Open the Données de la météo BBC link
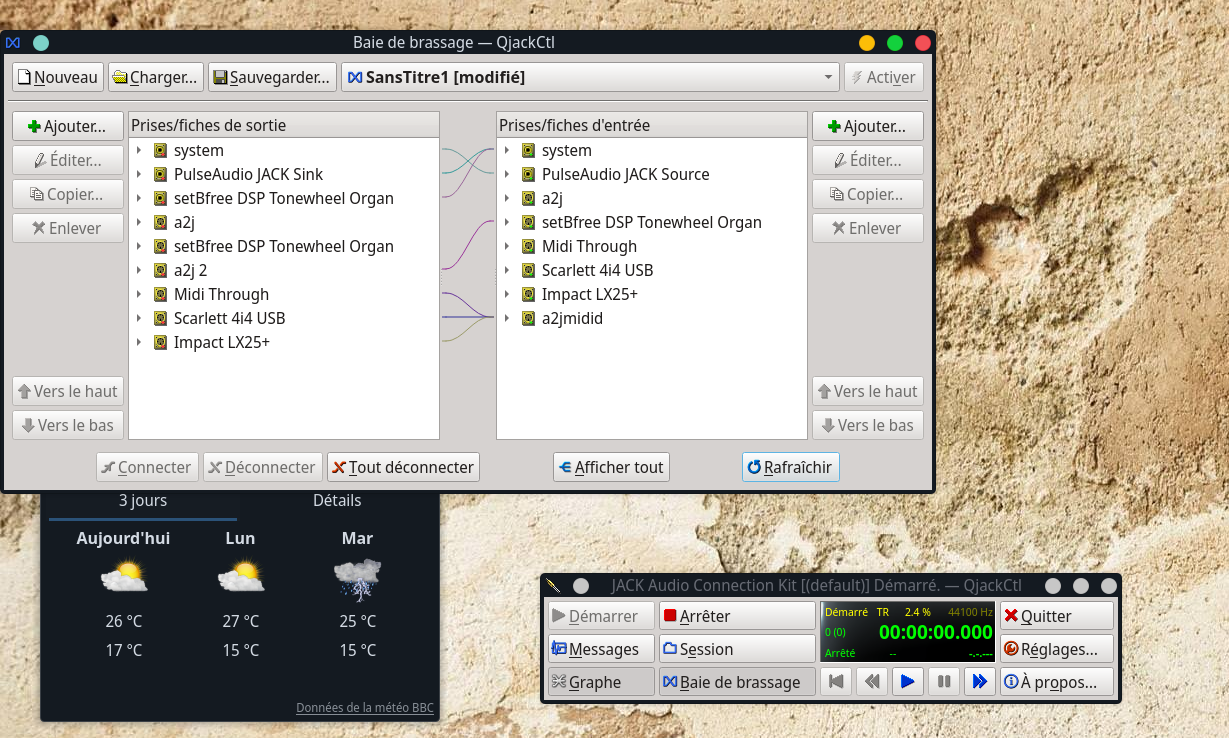Image resolution: width=1229 pixels, height=738 pixels. (365, 708)
